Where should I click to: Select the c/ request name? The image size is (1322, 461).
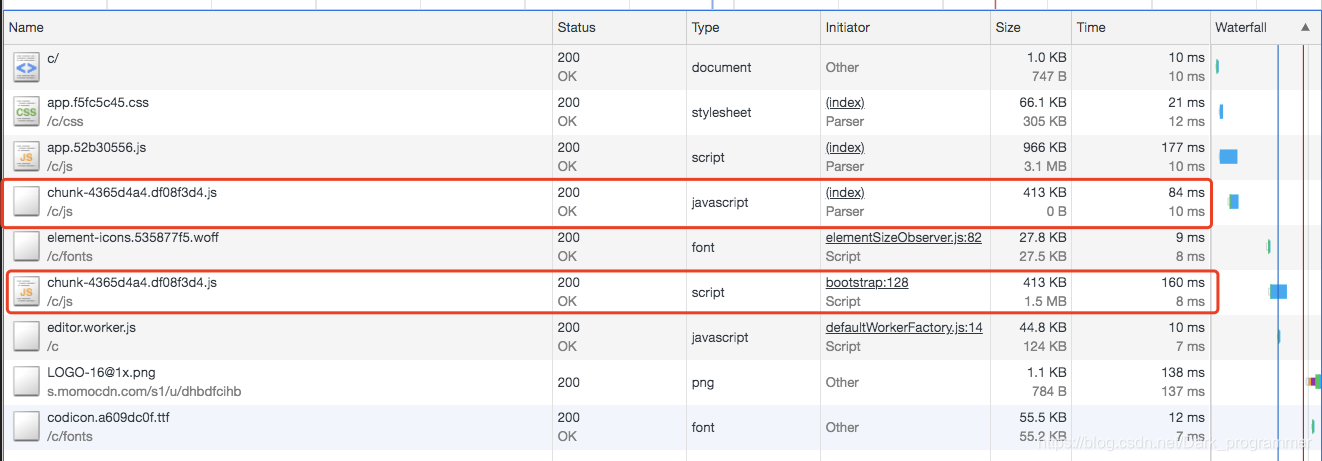53,57
